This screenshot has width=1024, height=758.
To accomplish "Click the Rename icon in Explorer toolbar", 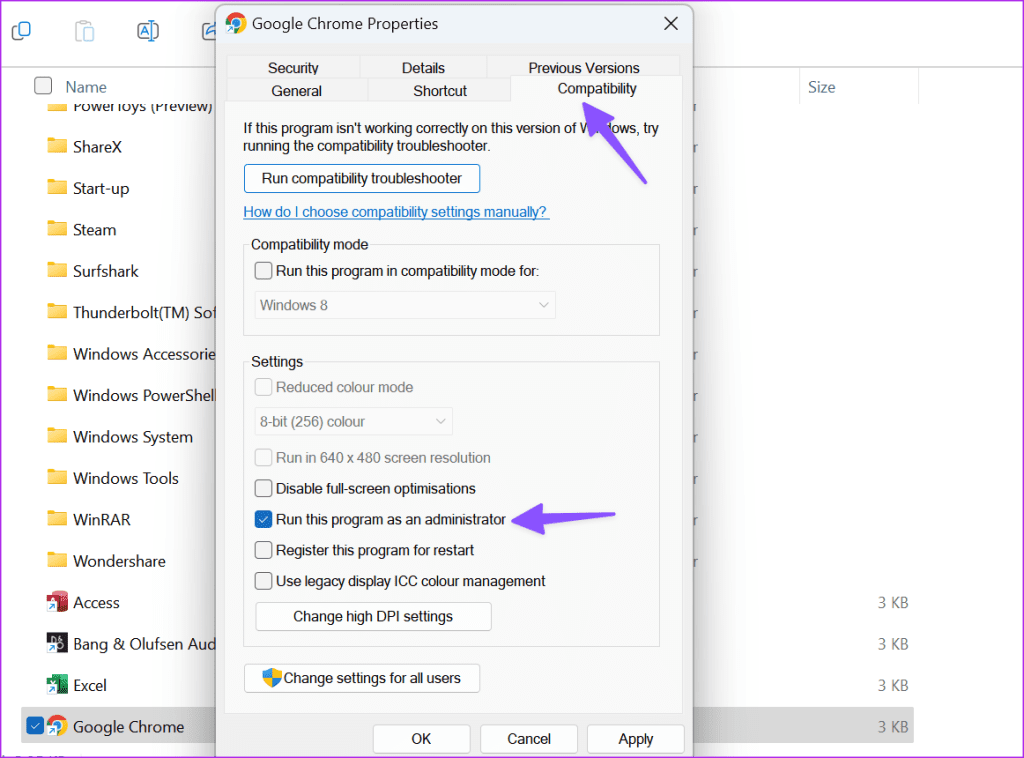I will (x=148, y=31).
